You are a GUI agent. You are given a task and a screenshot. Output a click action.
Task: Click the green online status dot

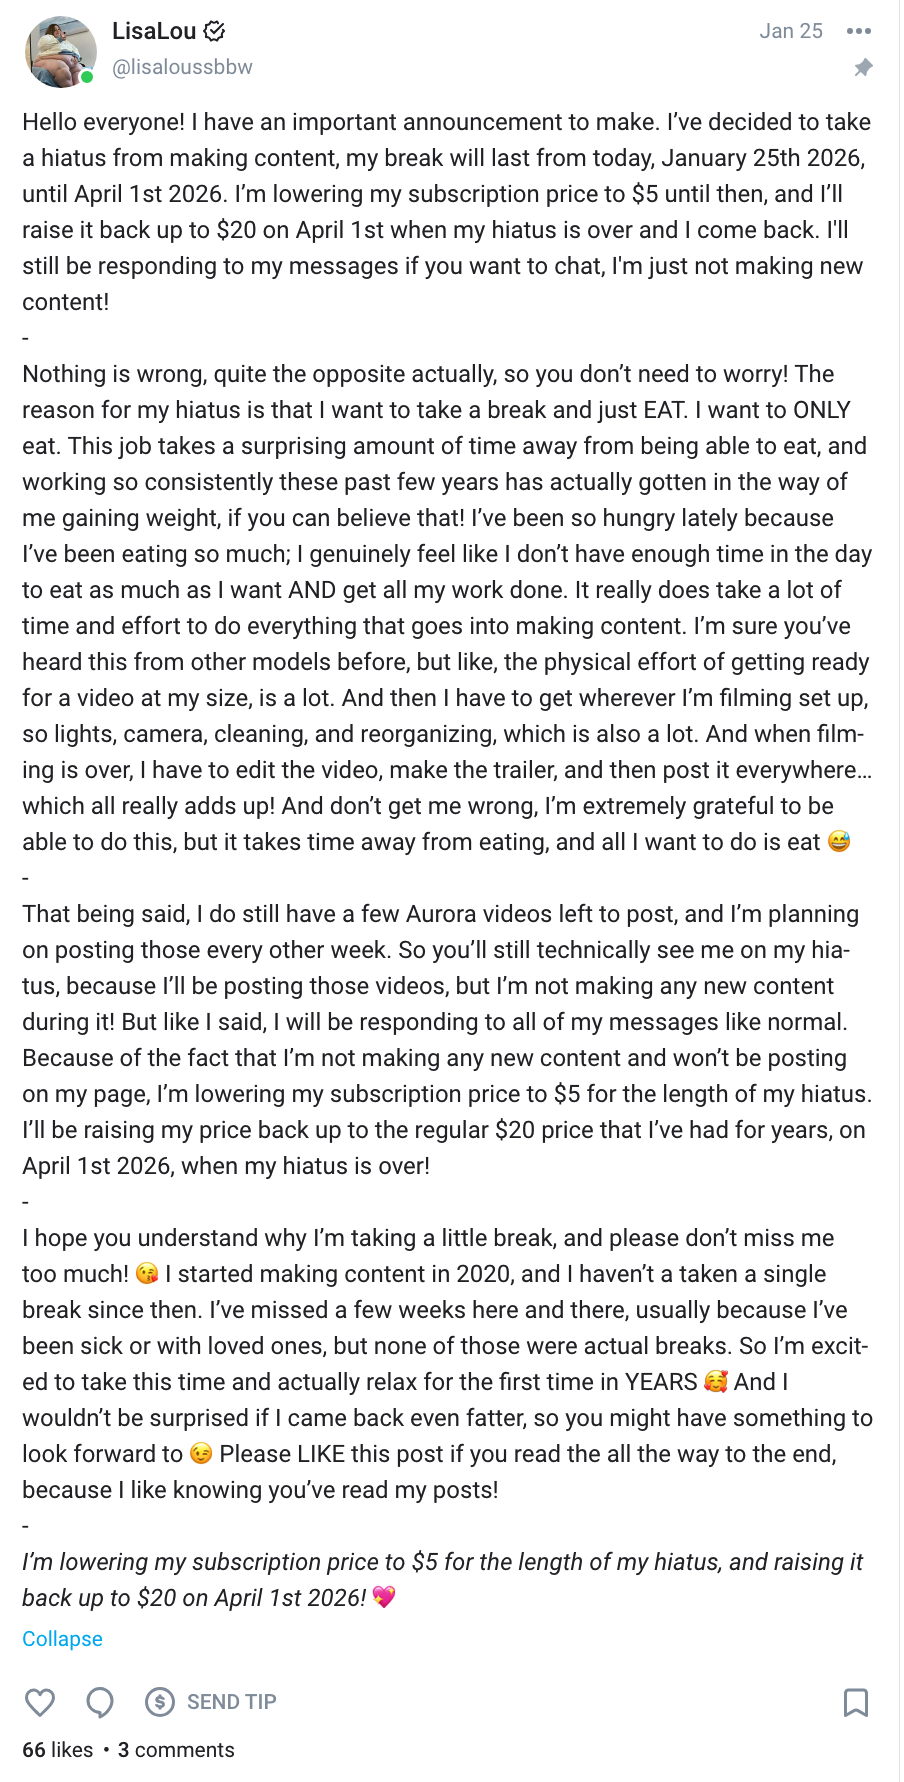[88, 77]
